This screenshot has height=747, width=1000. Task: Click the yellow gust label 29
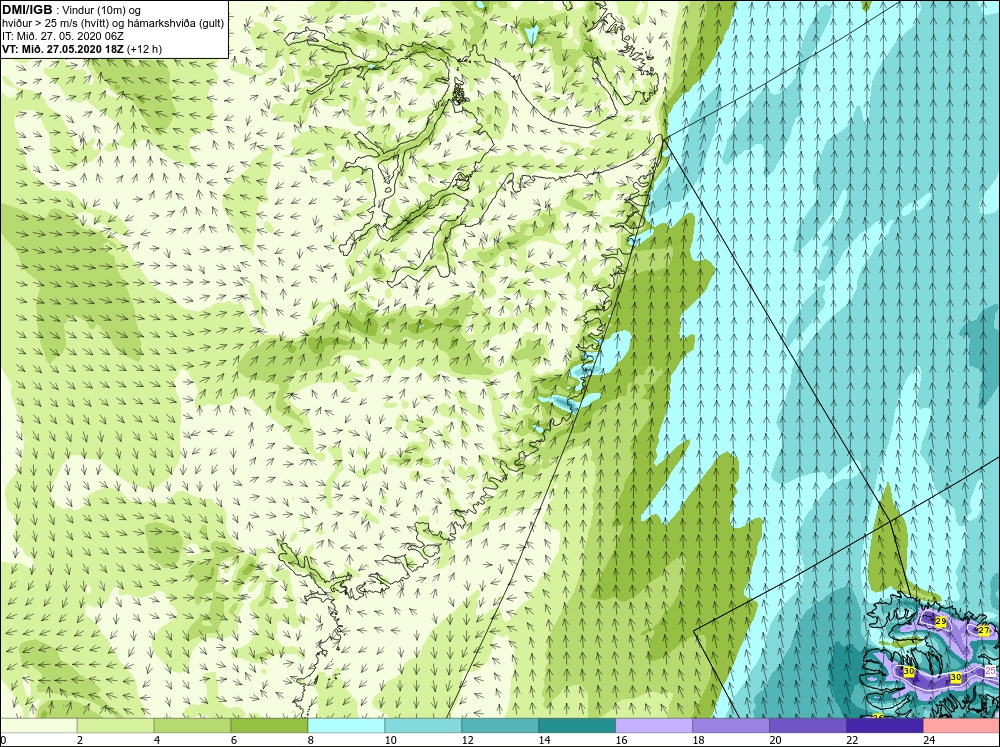point(941,621)
